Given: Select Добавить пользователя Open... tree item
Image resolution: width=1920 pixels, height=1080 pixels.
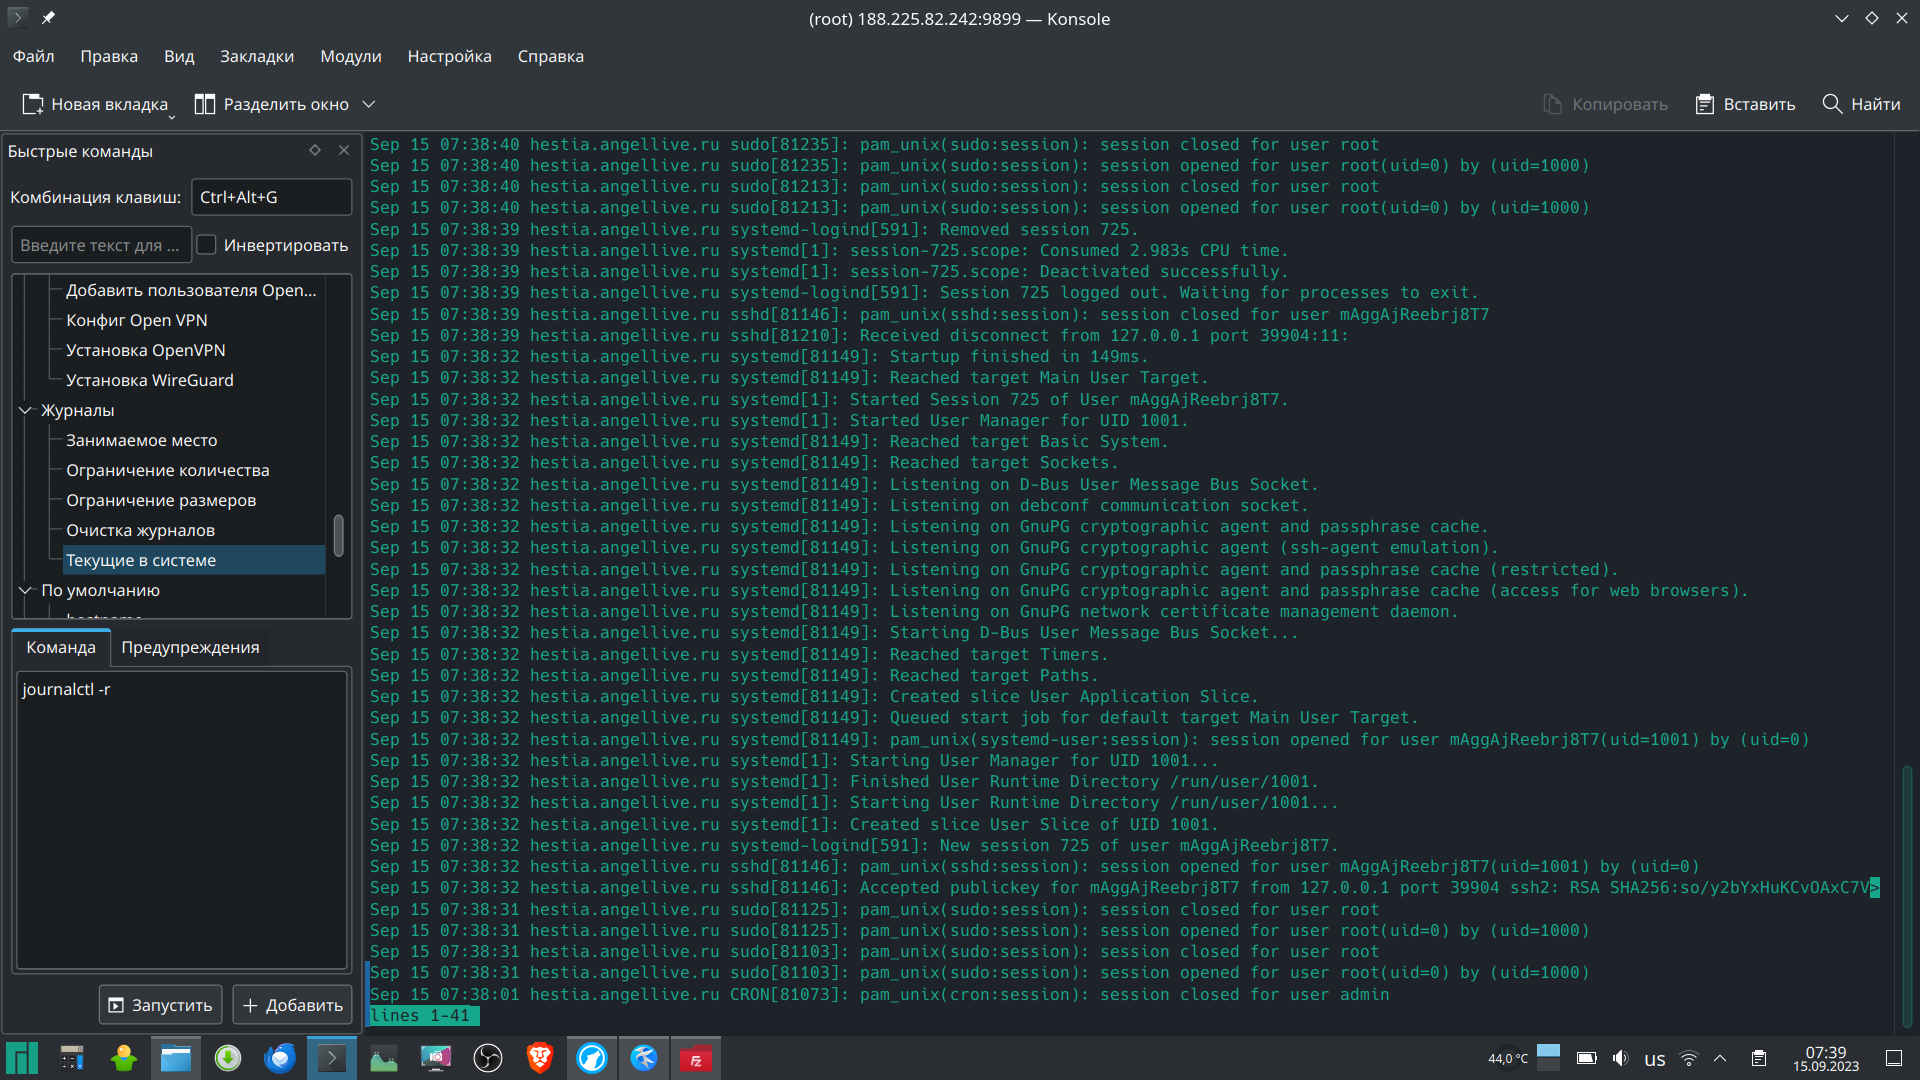Looking at the screenshot, I should 191,290.
